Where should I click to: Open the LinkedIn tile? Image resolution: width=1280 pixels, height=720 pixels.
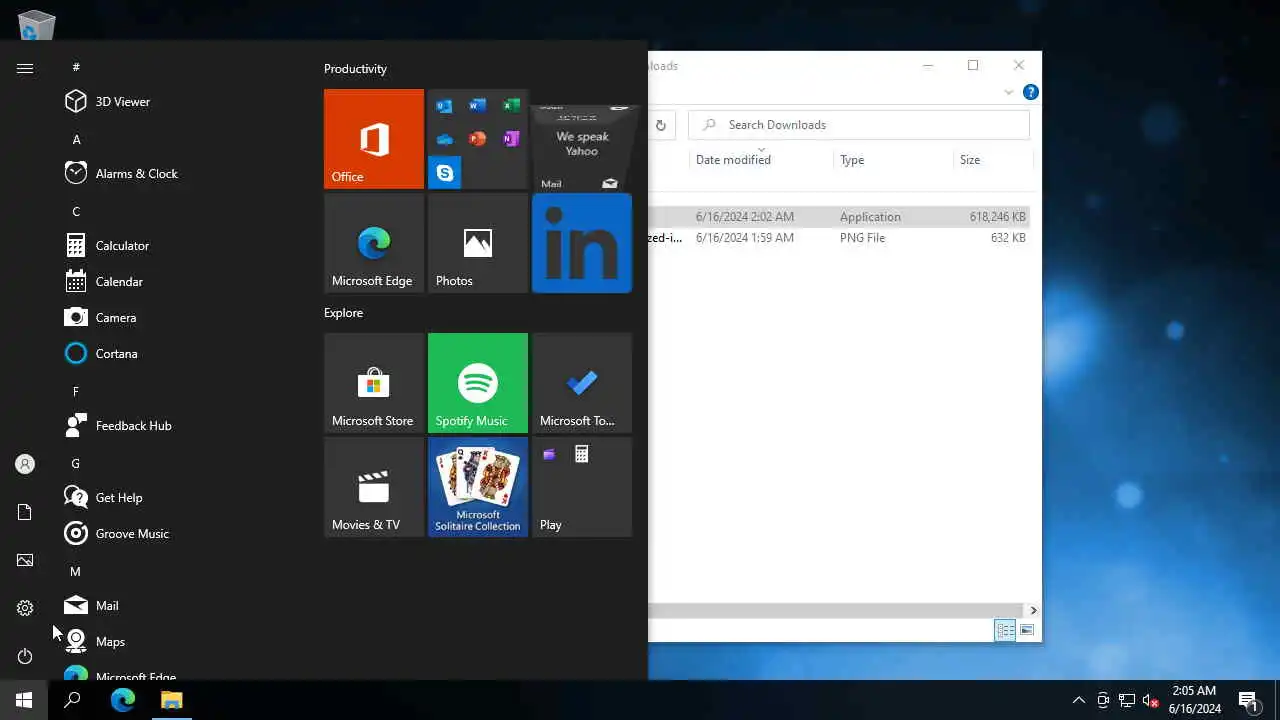[582, 243]
